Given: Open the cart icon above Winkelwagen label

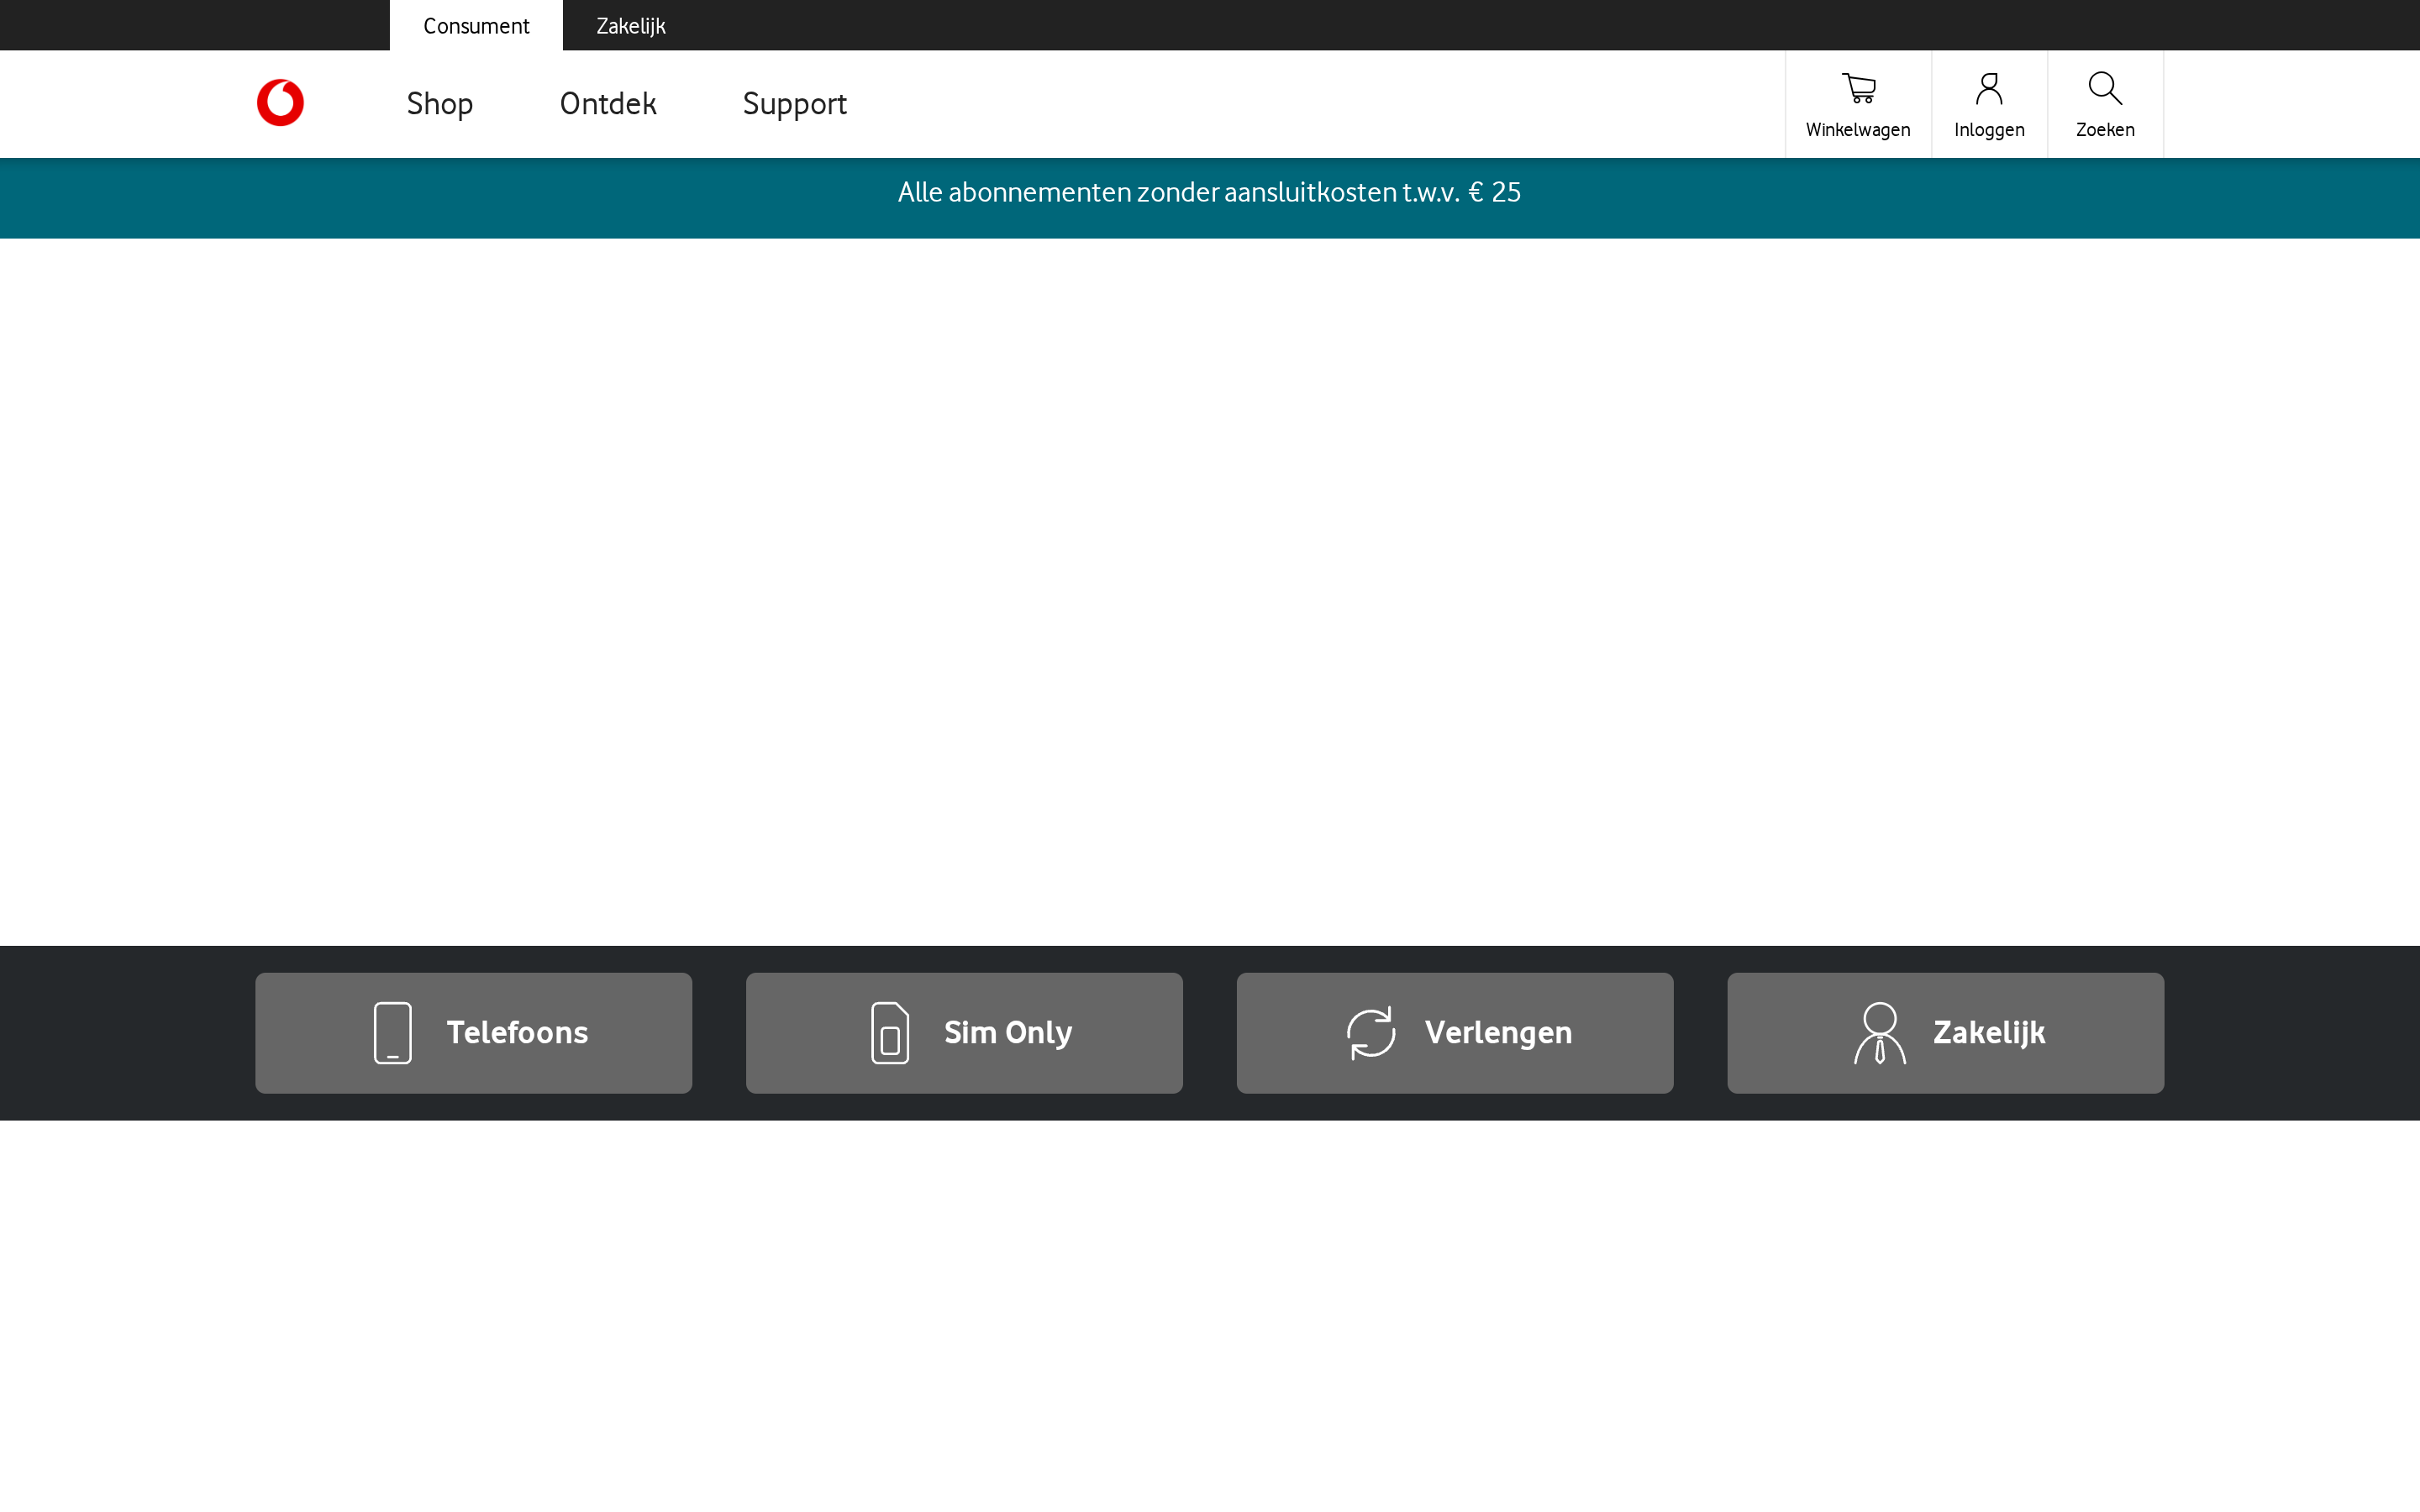Looking at the screenshot, I should pos(1858,88).
